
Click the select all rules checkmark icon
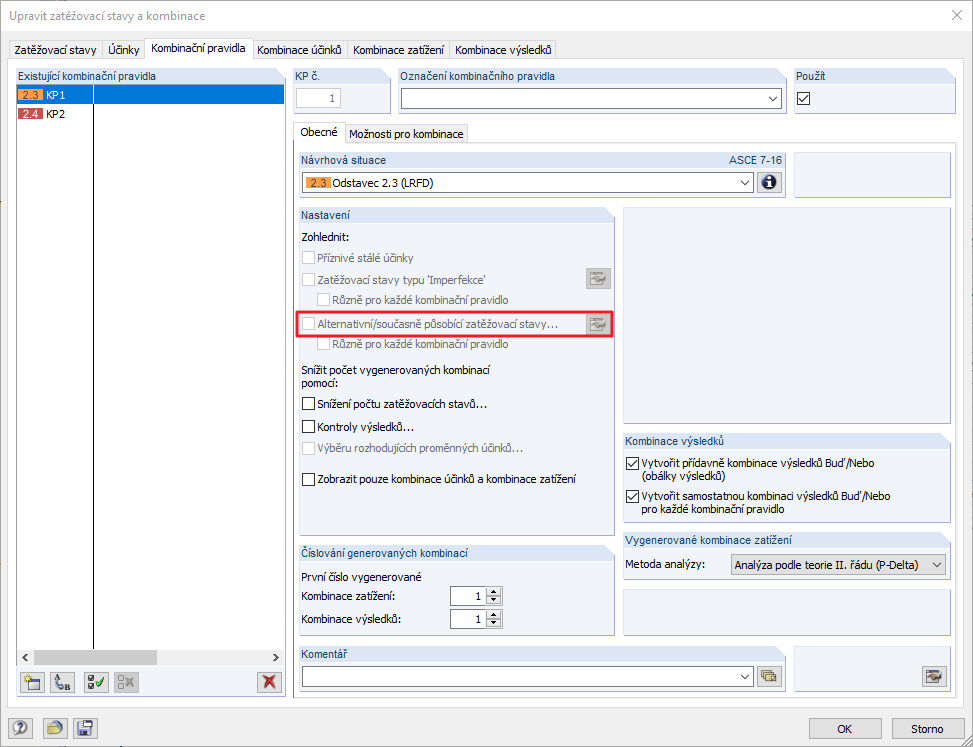coord(96,682)
